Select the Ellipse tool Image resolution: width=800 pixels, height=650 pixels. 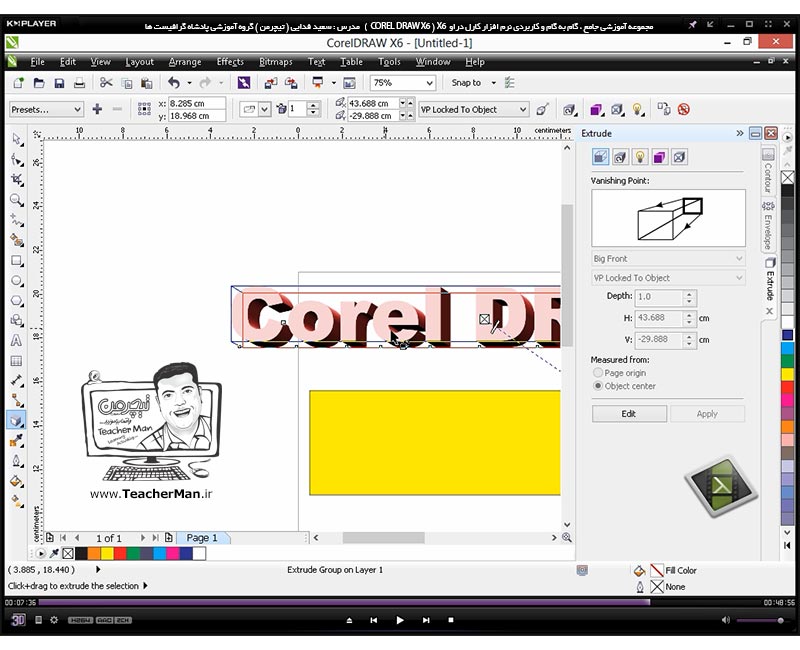17,281
